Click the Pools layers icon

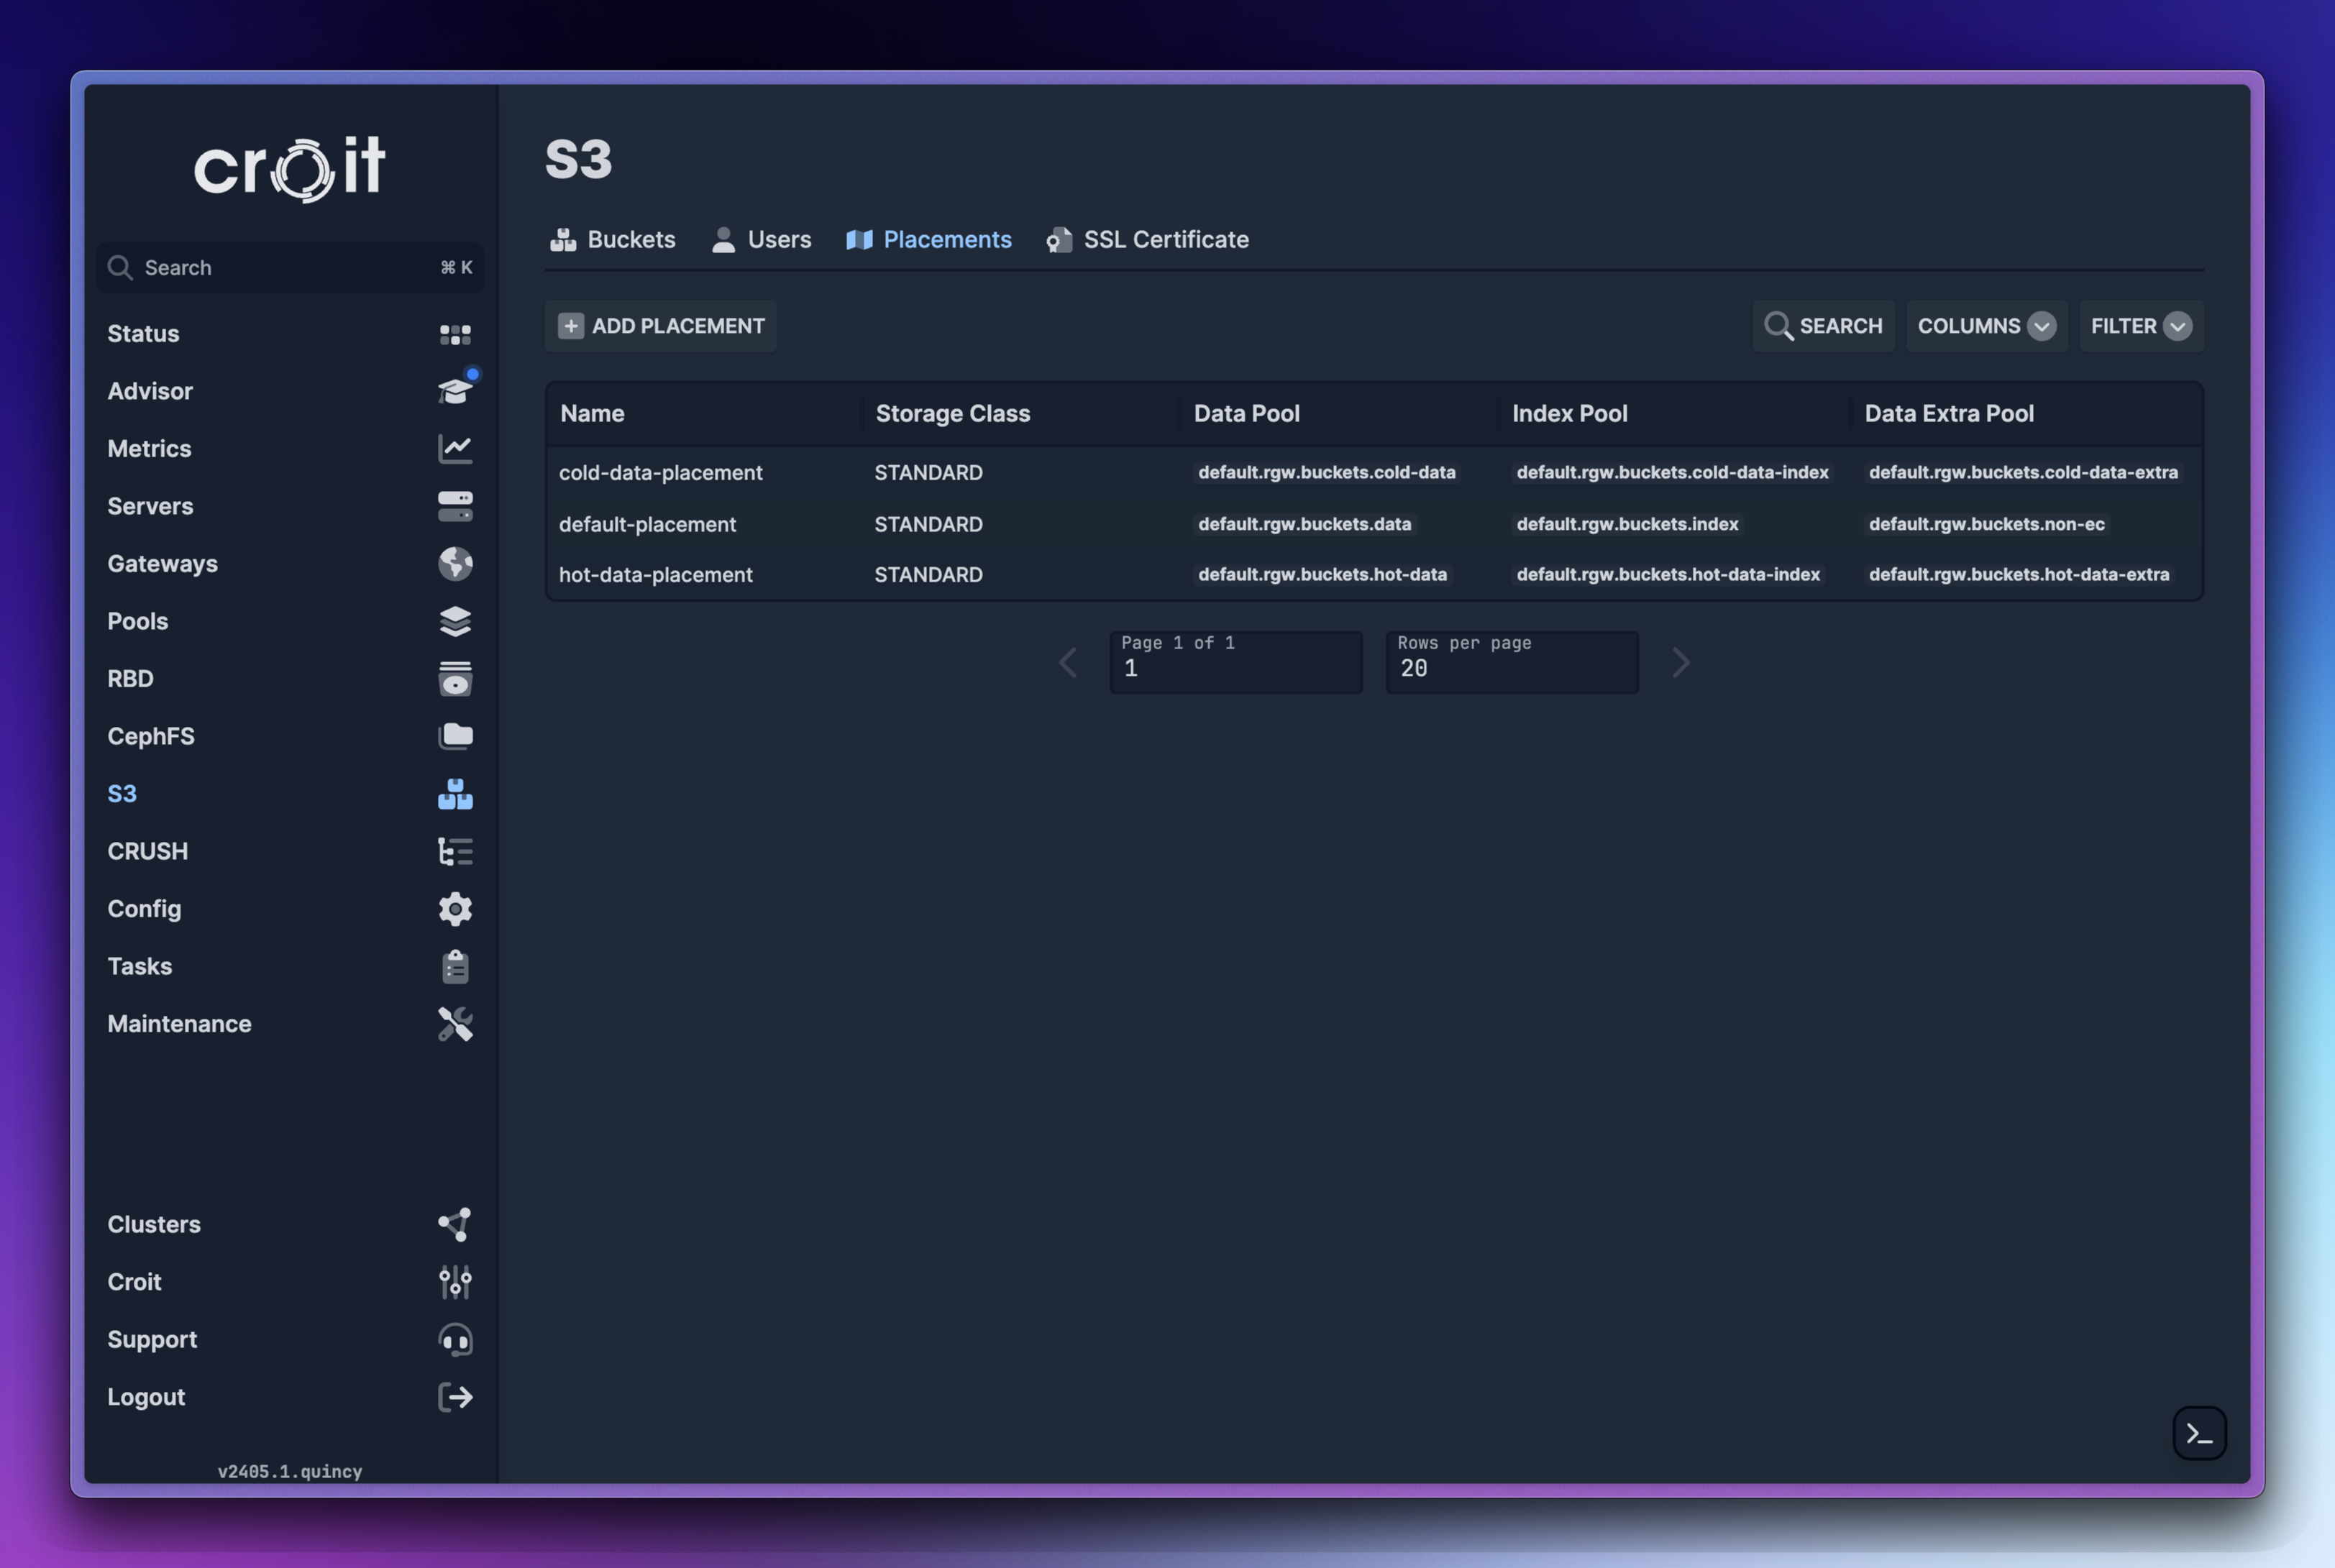(x=455, y=621)
